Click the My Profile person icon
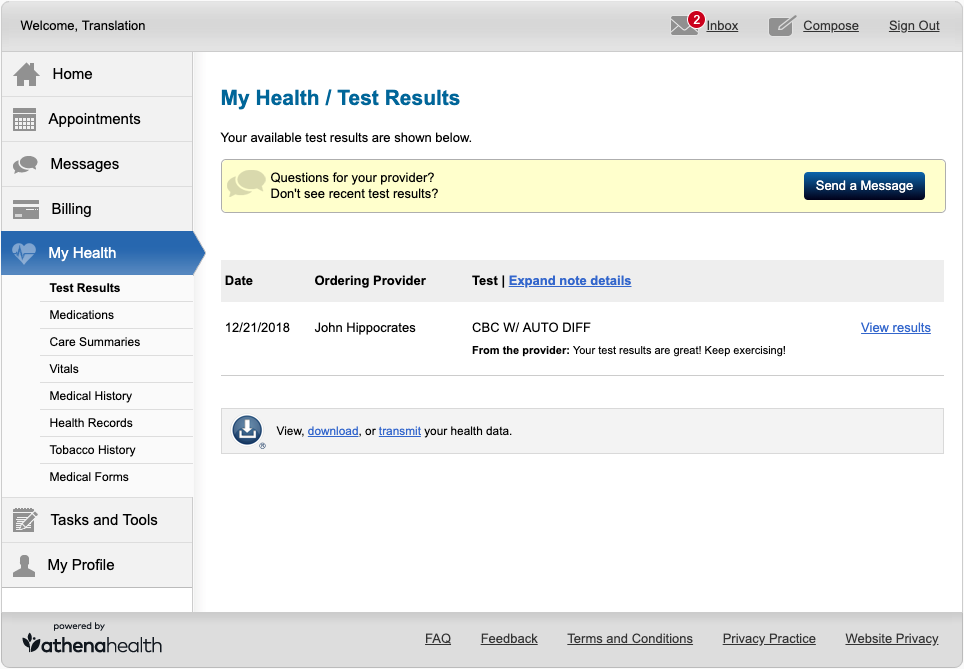Screen dimensions: 964x669 [x=24, y=565]
